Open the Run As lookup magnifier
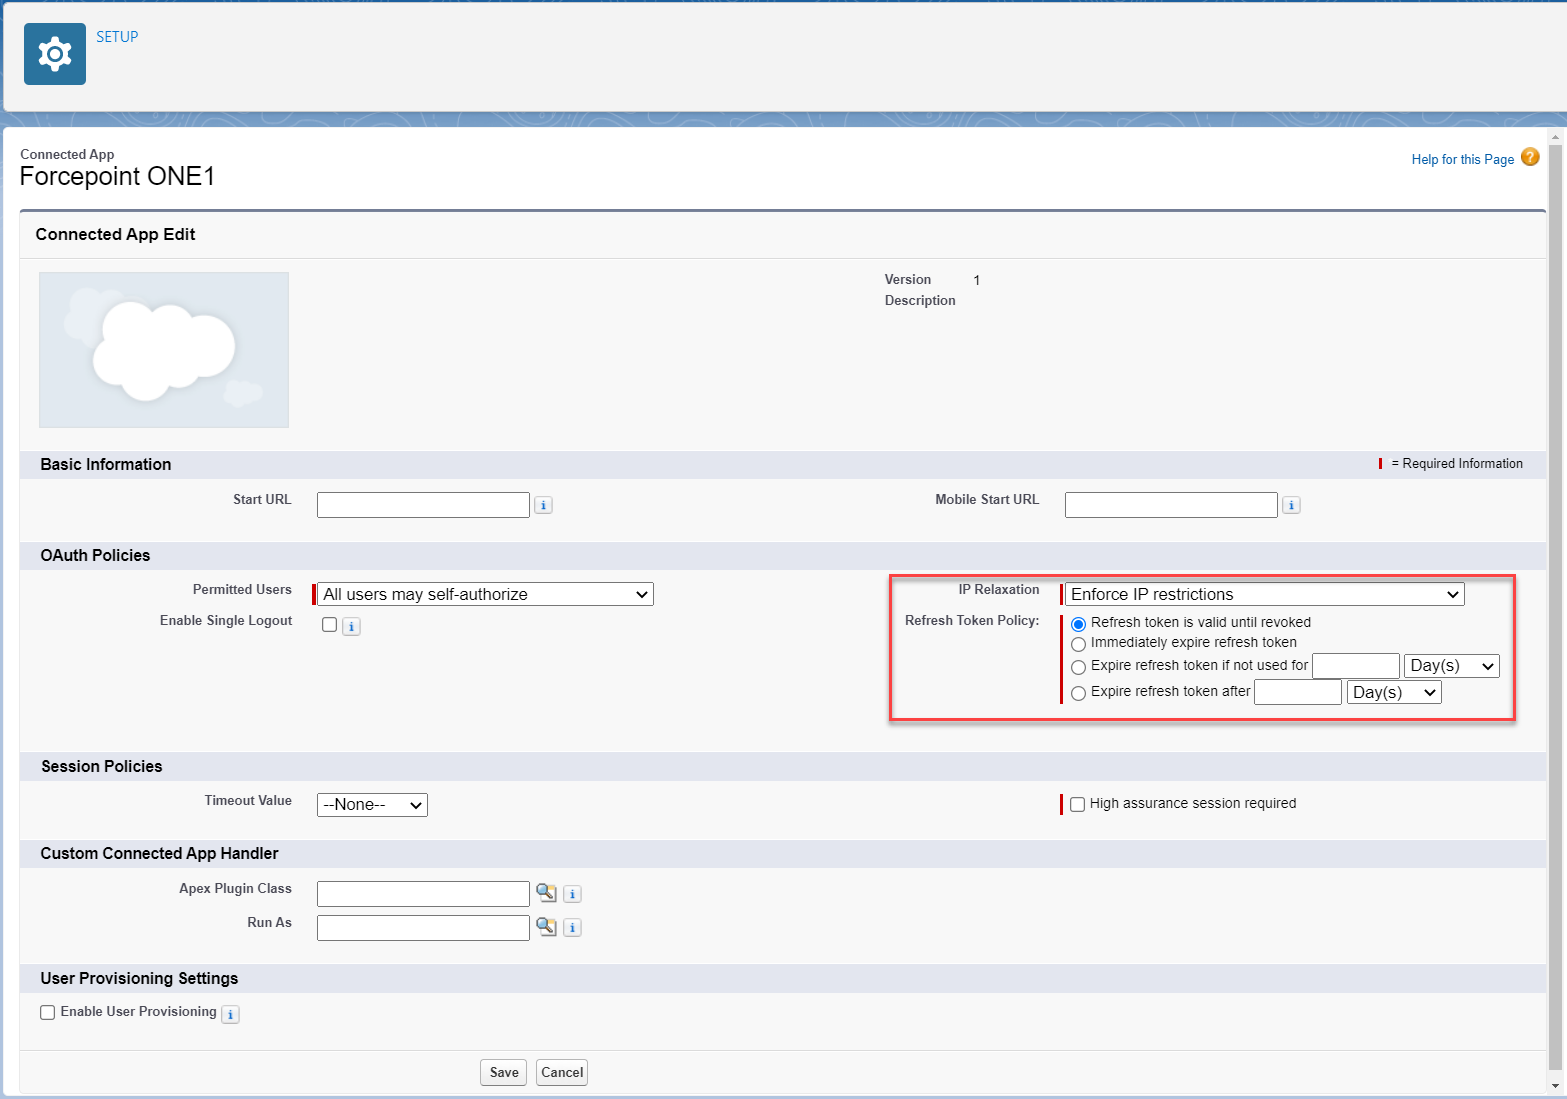Screen dimensions: 1567x1099 point(546,927)
